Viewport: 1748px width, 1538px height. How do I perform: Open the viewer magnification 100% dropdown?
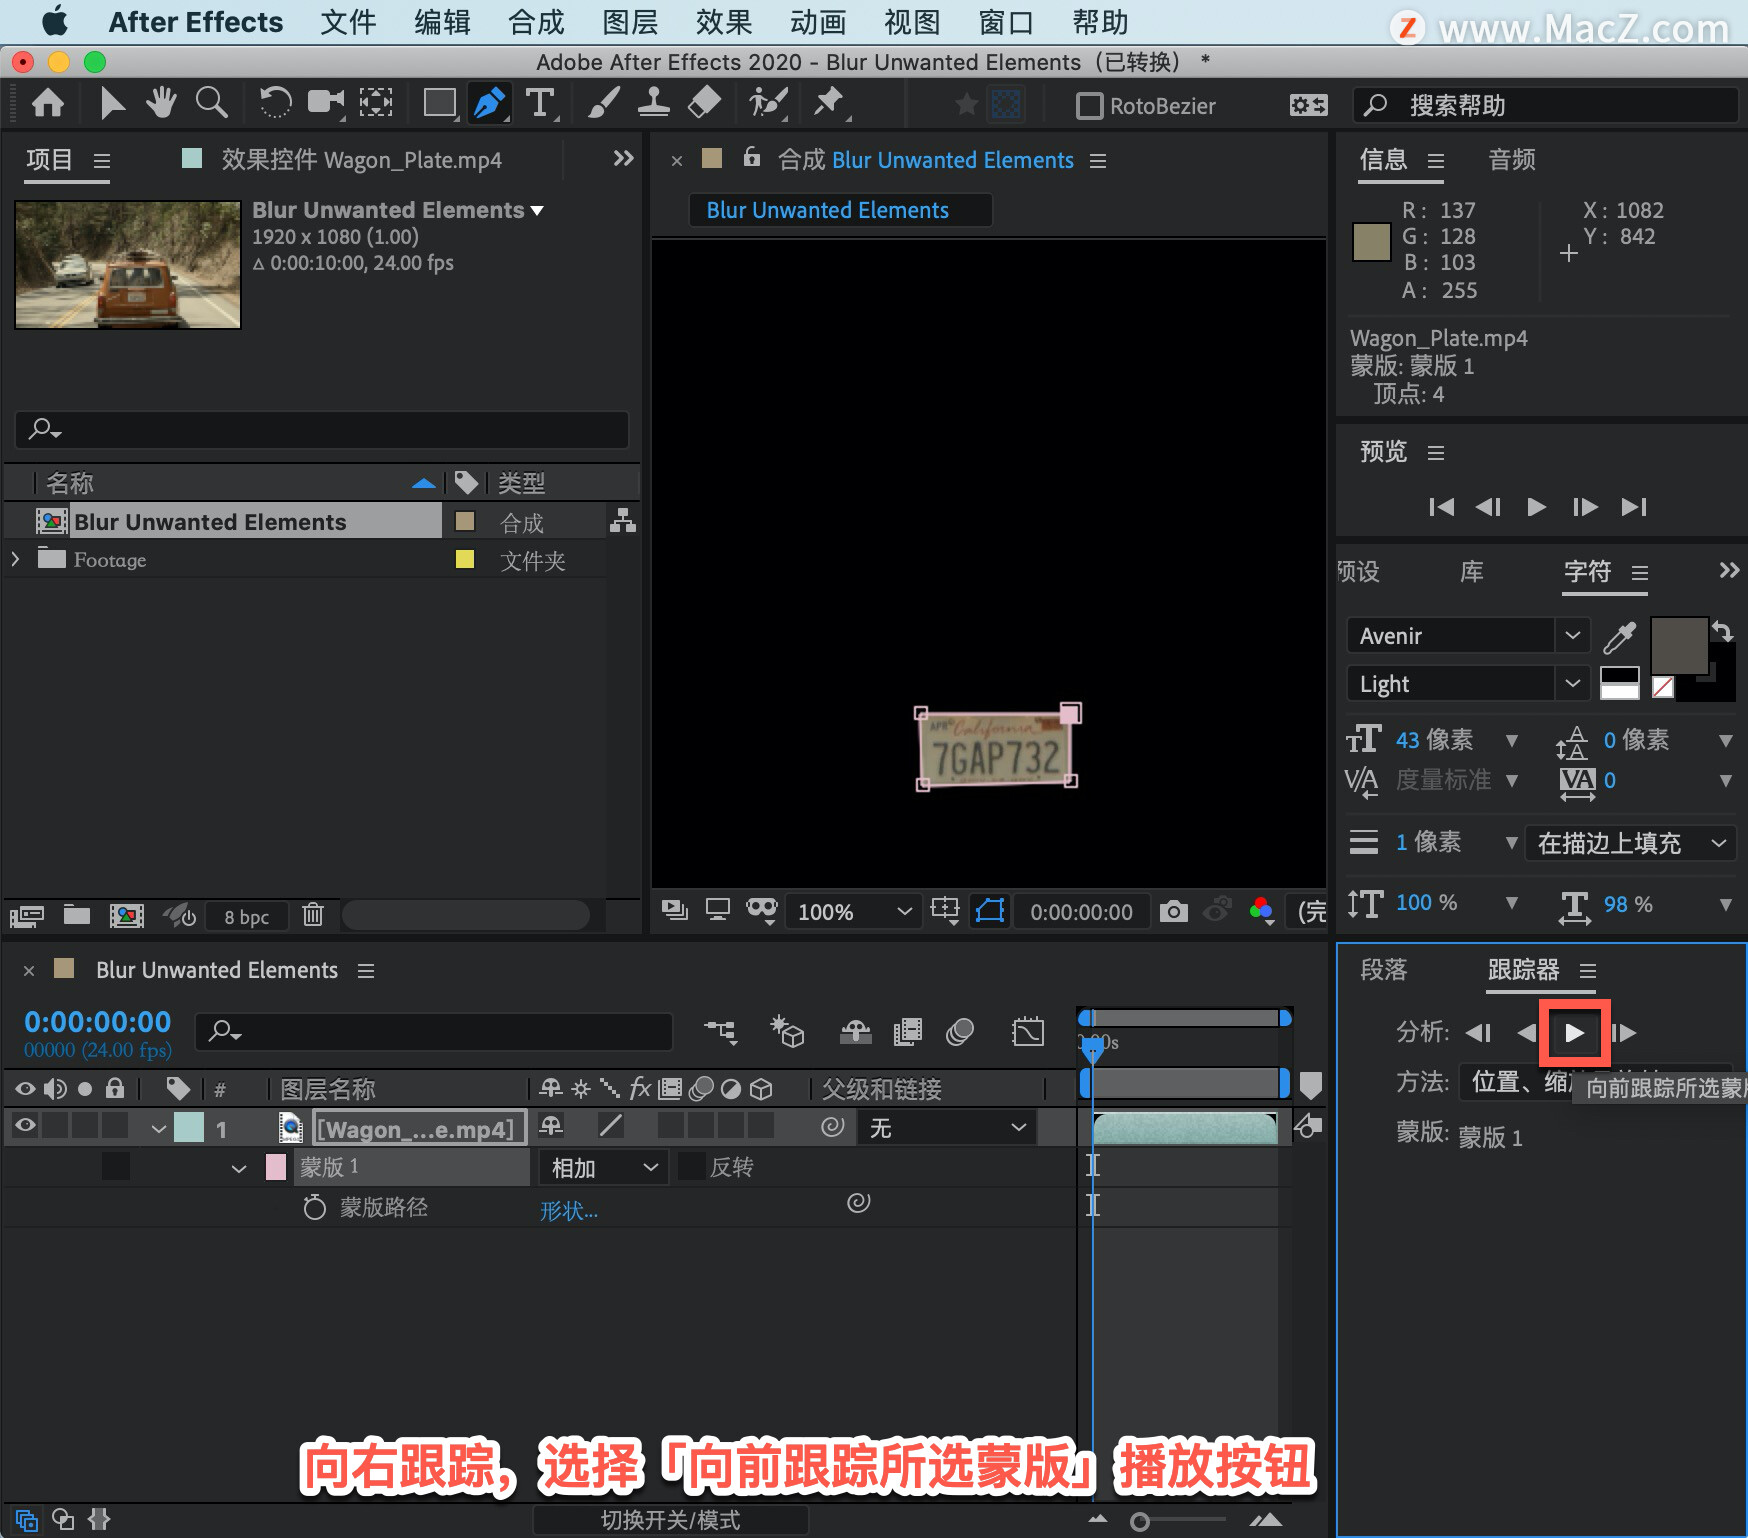point(853,911)
